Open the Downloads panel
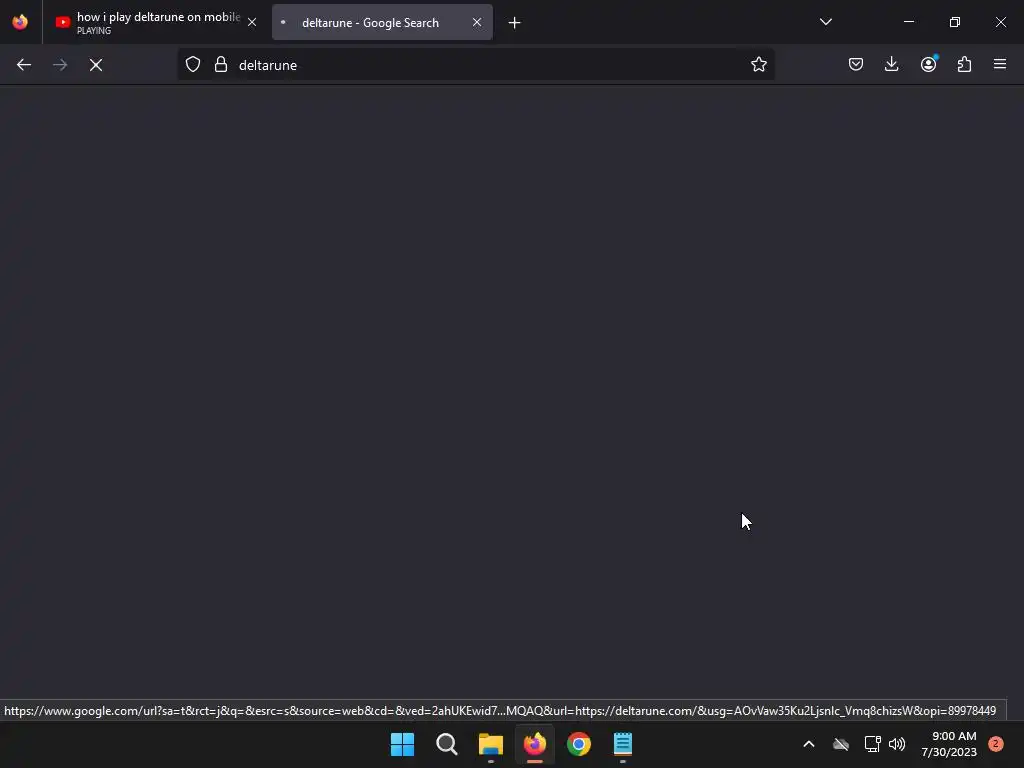 coord(891,65)
